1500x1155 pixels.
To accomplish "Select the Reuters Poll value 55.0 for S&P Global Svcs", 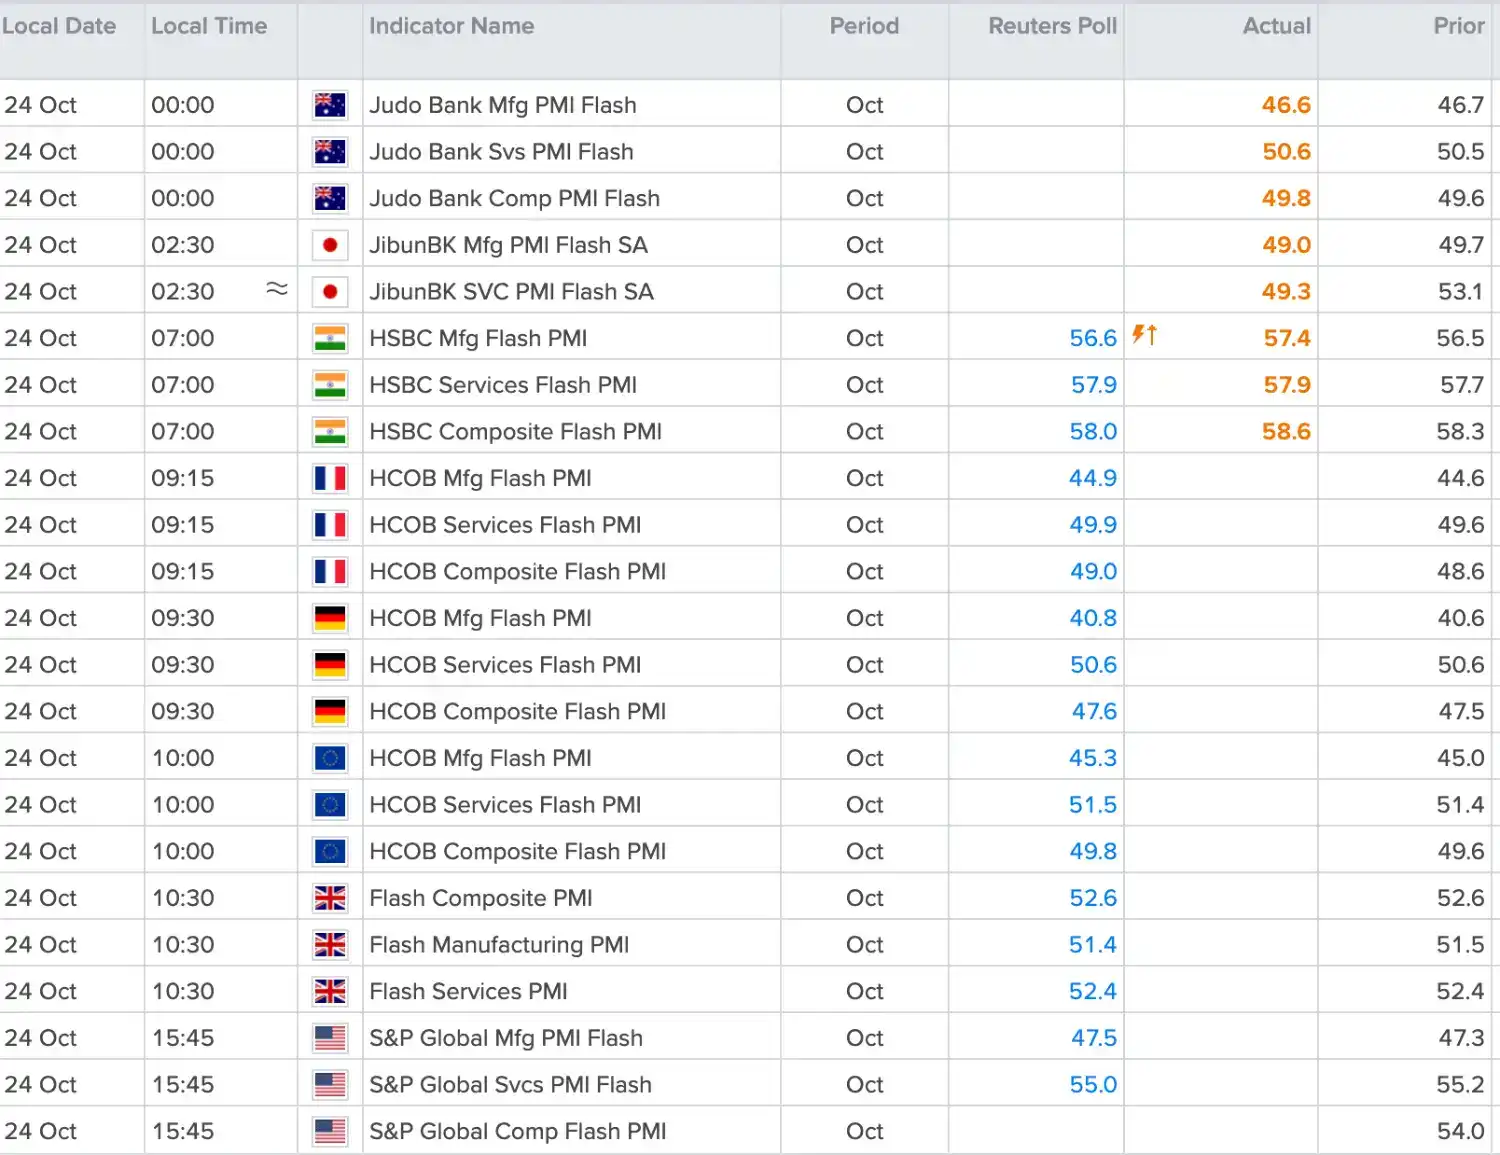I will pos(1093,1085).
